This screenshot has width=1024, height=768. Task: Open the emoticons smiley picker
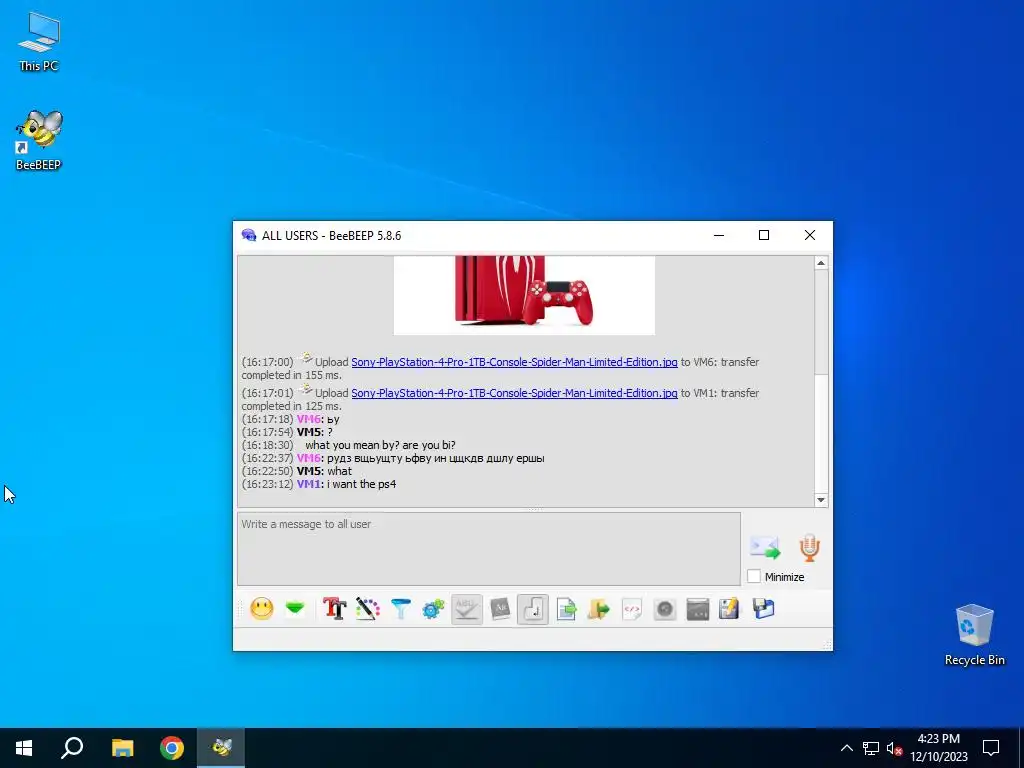(x=262, y=609)
